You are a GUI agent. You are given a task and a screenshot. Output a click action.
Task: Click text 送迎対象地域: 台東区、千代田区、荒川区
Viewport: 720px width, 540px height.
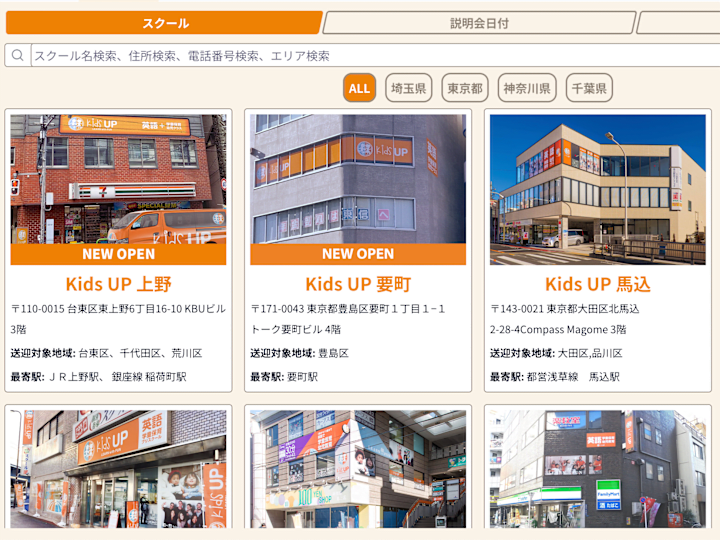point(107,353)
